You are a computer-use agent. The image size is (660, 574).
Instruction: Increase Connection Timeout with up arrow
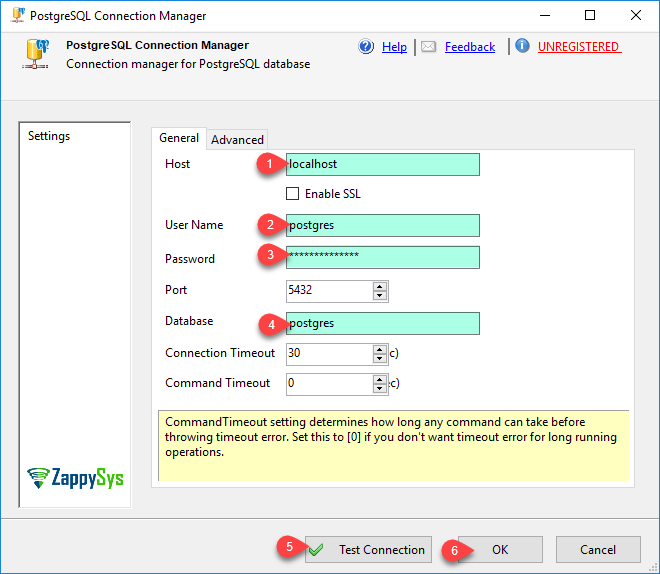(380, 350)
